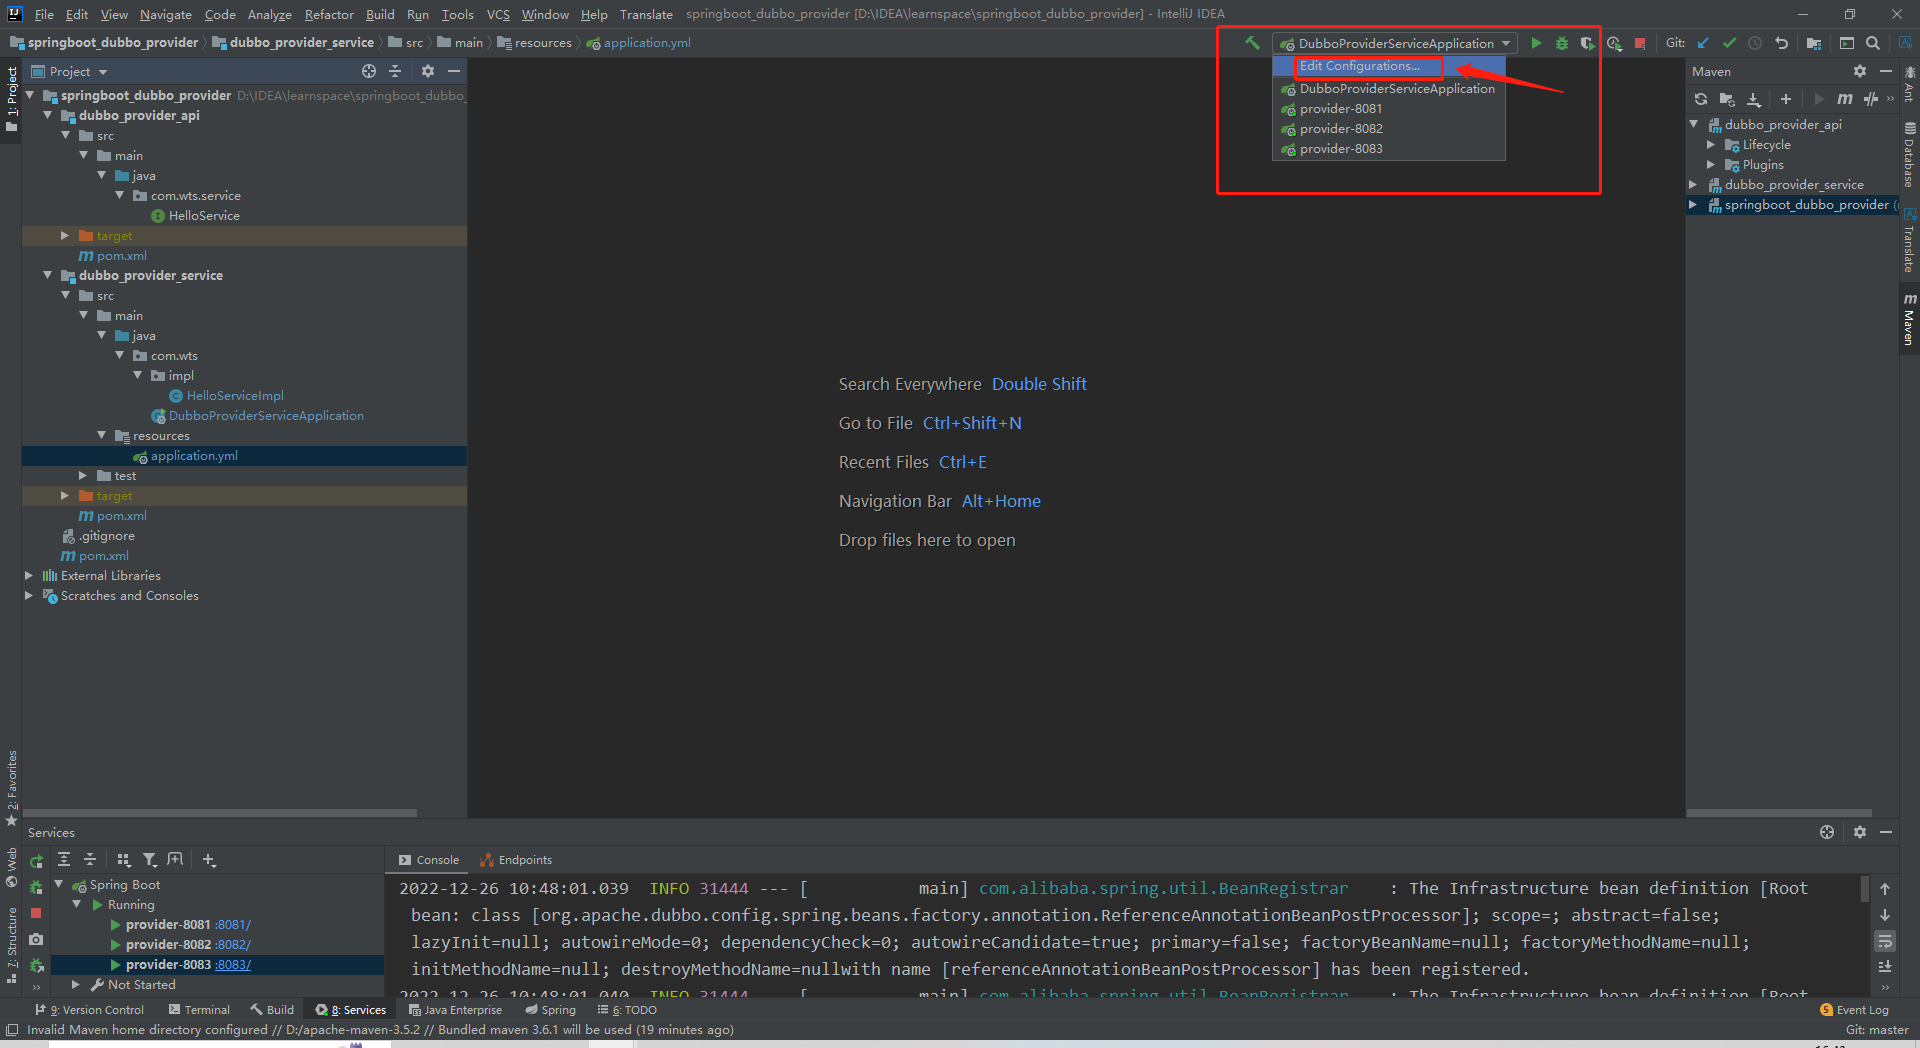
Task: Click the Build Project hammer icon
Action: [1252, 43]
